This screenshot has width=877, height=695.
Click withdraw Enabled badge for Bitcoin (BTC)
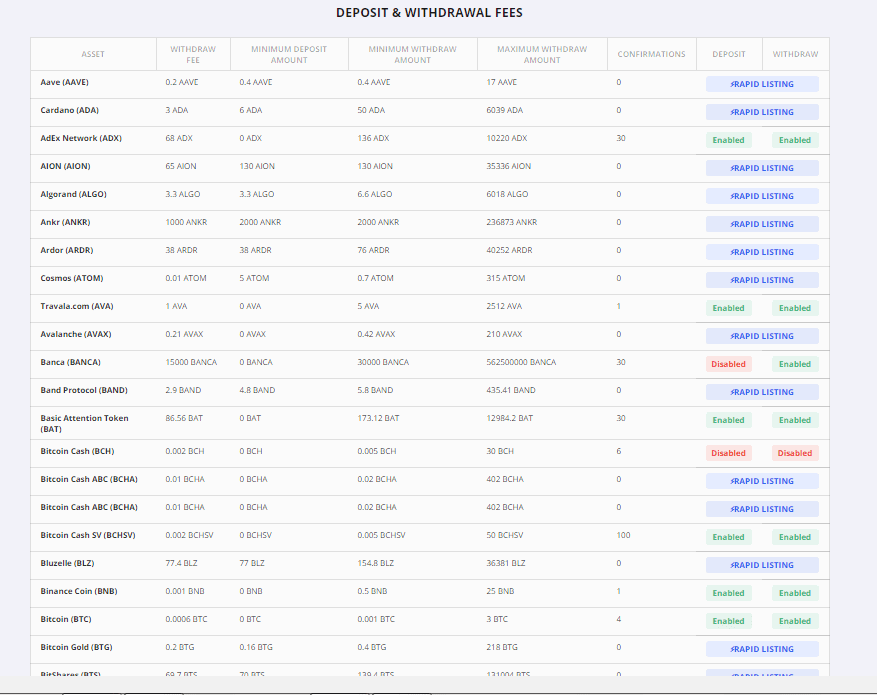point(795,621)
